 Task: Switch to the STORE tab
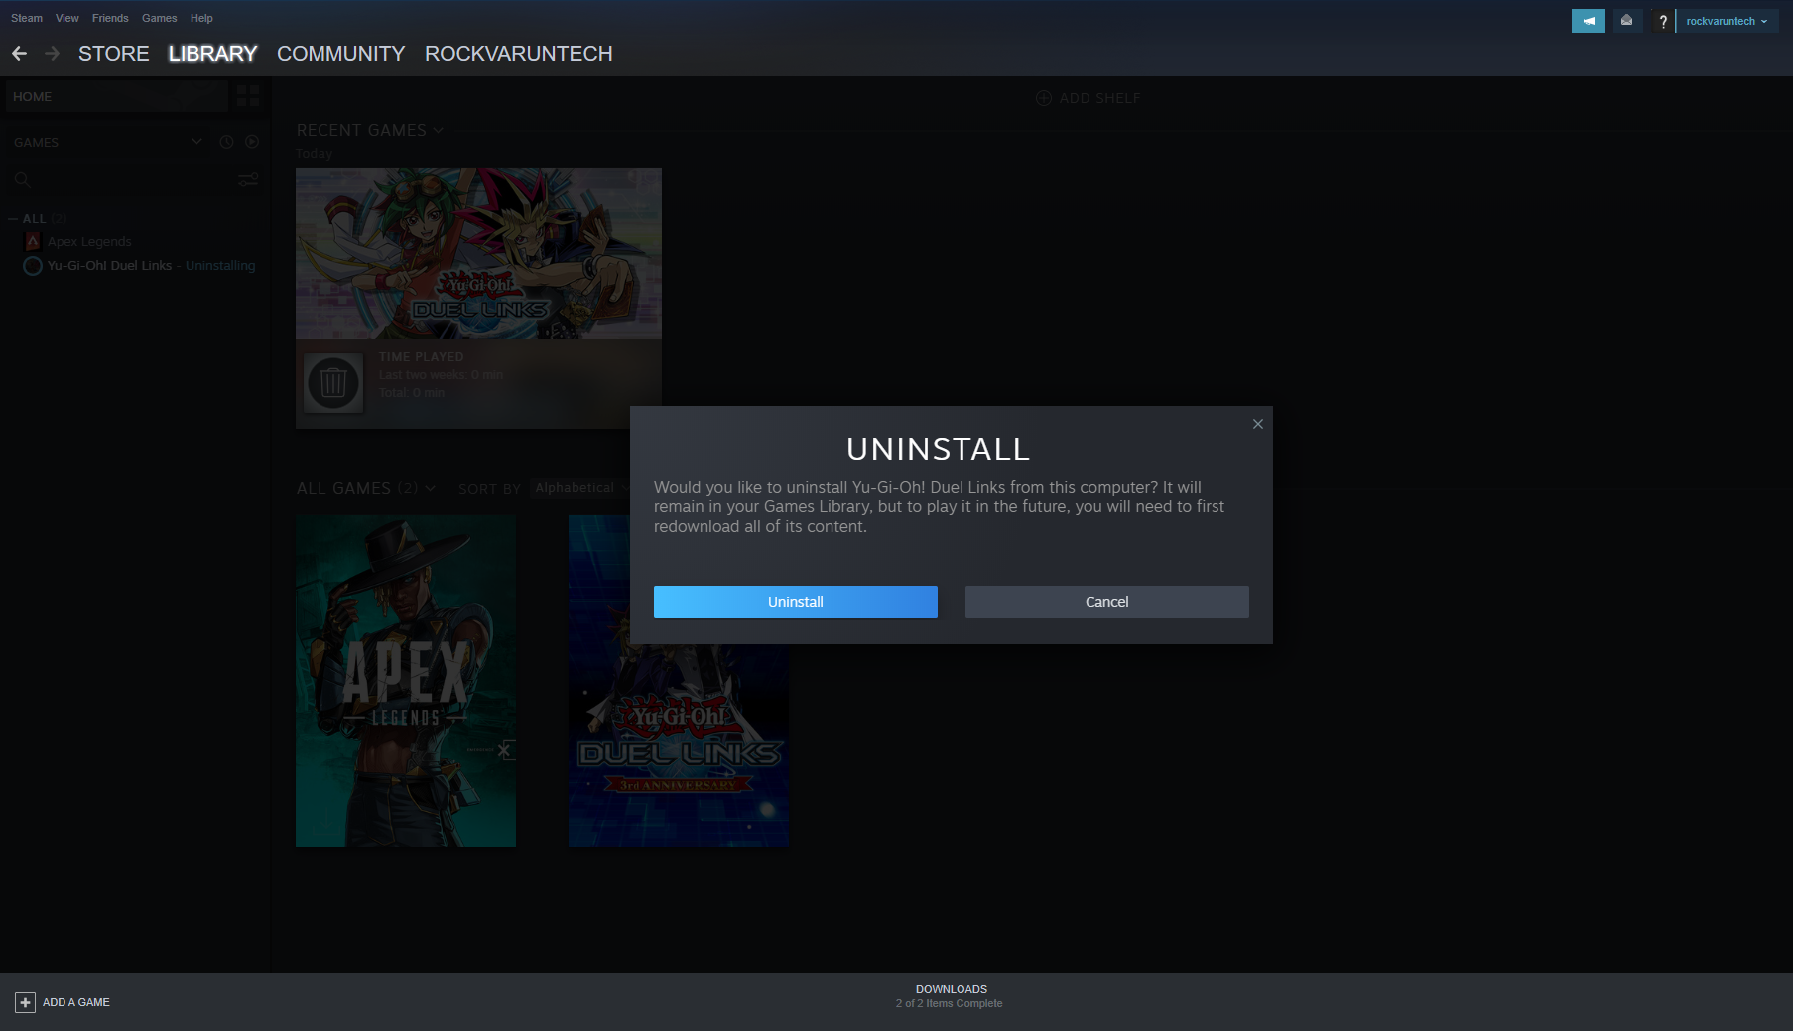coord(113,54)
